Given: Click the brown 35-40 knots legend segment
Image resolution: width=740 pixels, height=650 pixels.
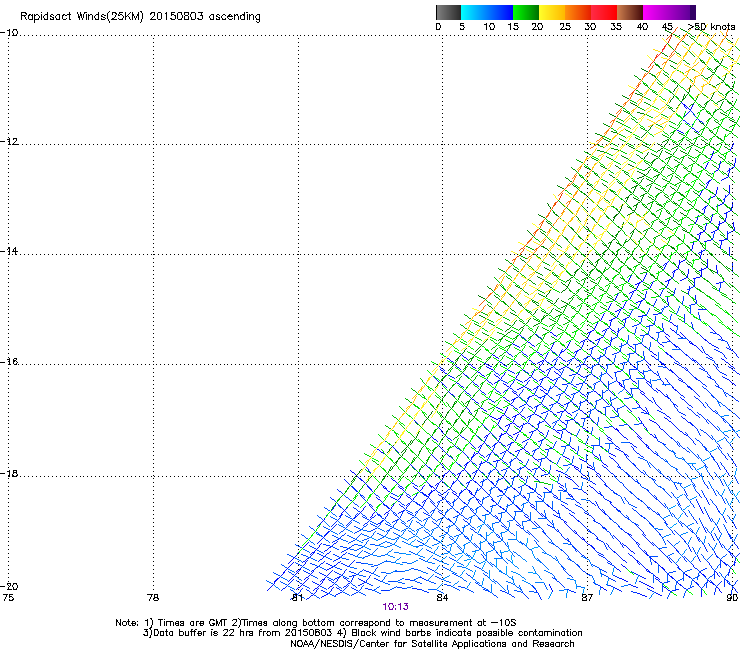Looking at the screenshot, I should pos(630,12).
